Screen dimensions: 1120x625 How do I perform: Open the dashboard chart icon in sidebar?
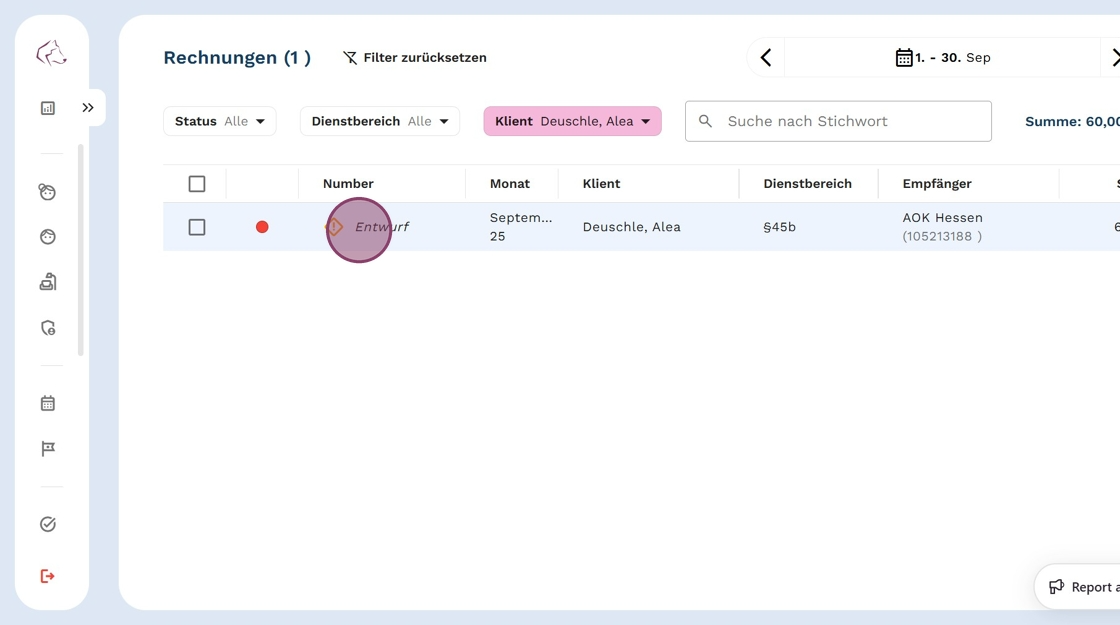pos(48,108)
